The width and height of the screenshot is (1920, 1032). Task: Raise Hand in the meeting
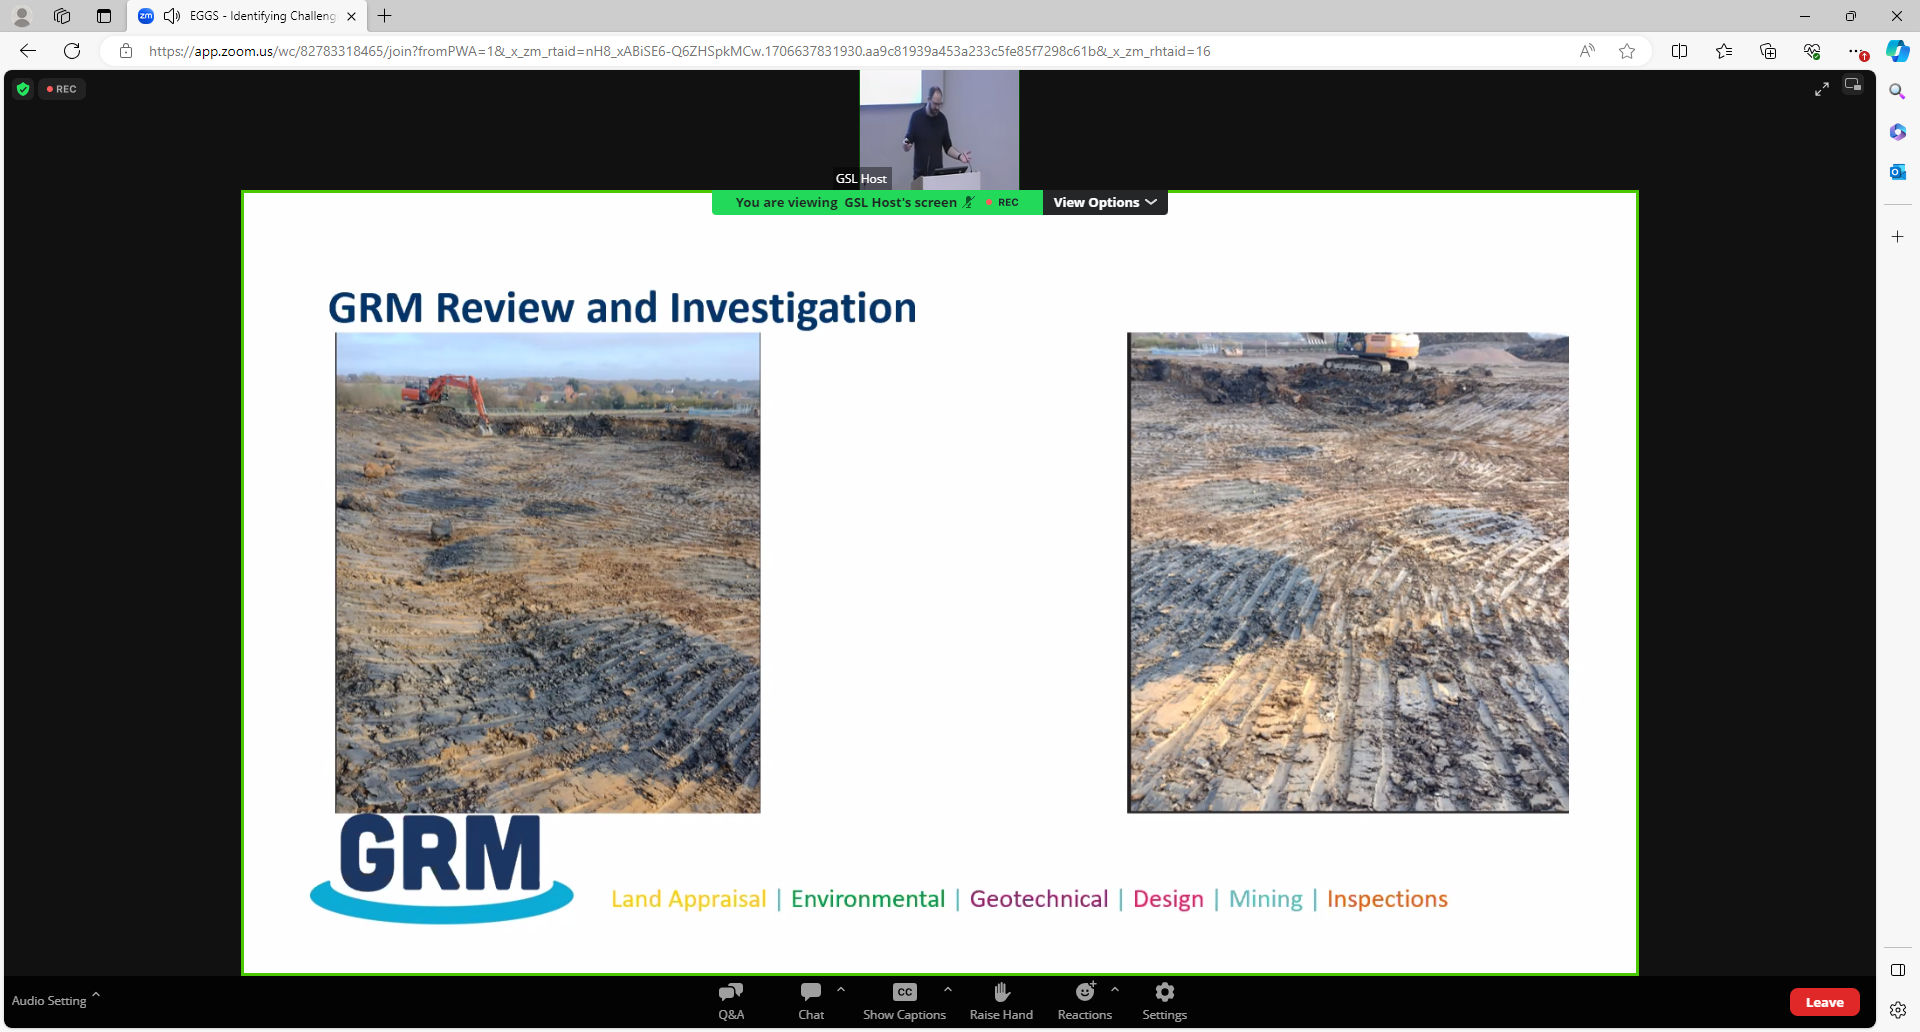coord(1001,1001)
